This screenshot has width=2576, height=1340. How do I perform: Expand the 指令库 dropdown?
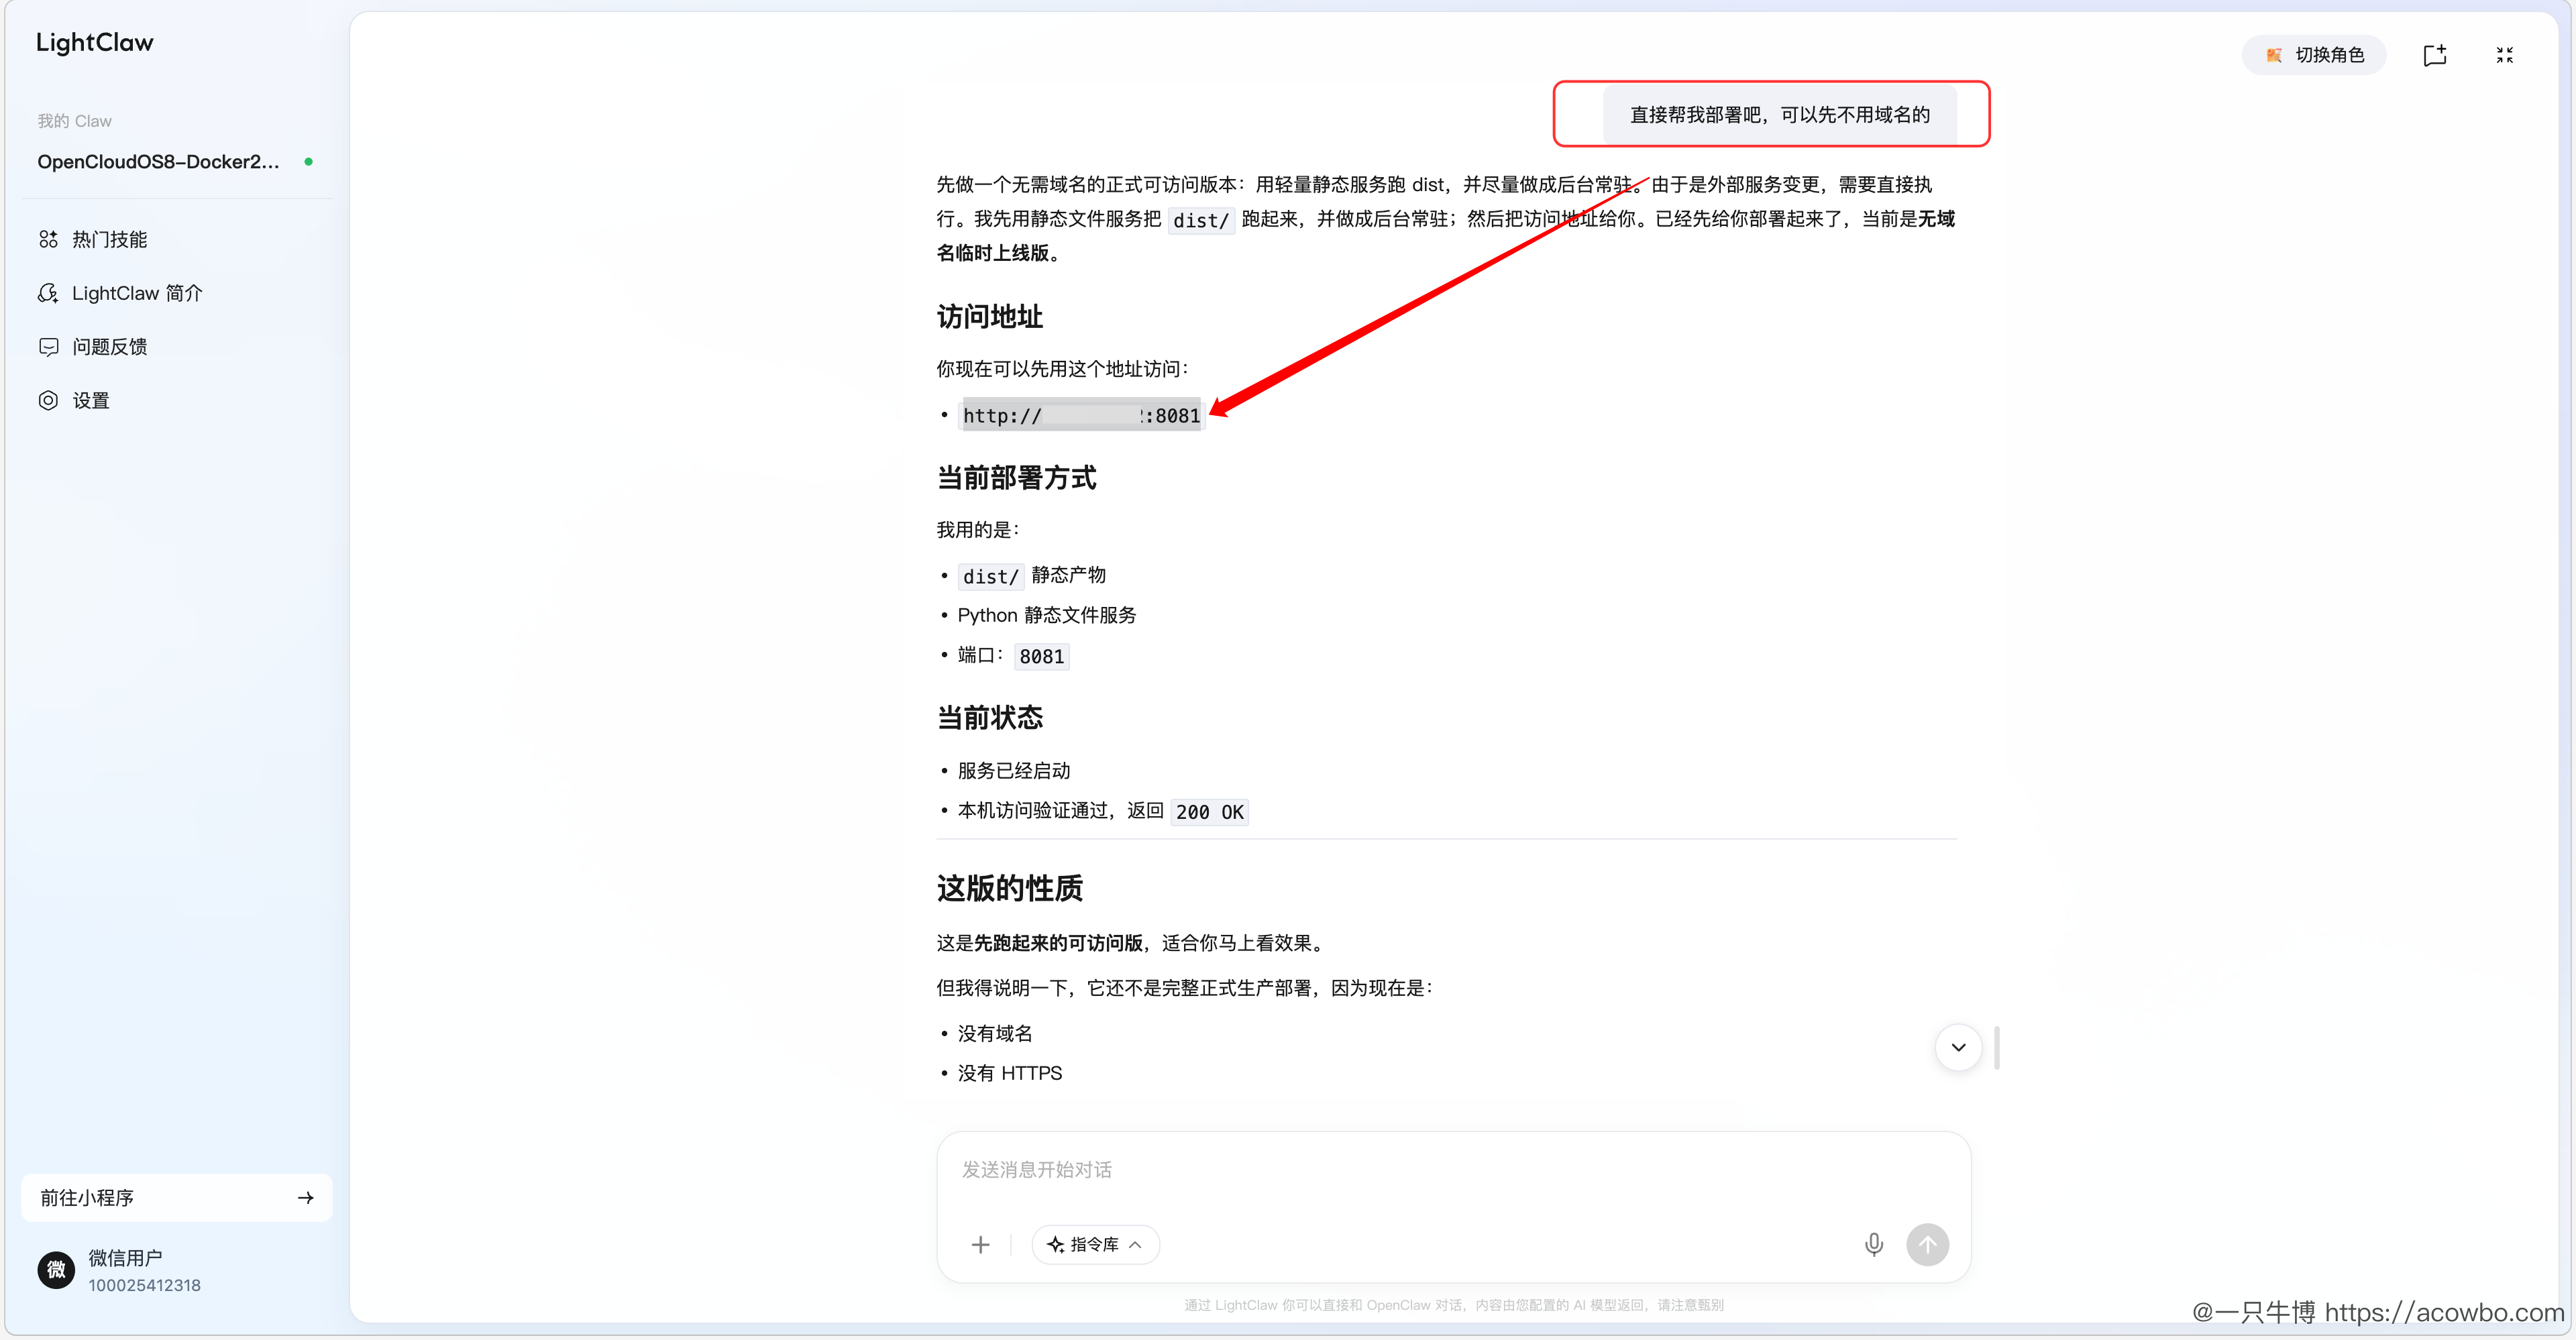[x=1095, y=1245]
